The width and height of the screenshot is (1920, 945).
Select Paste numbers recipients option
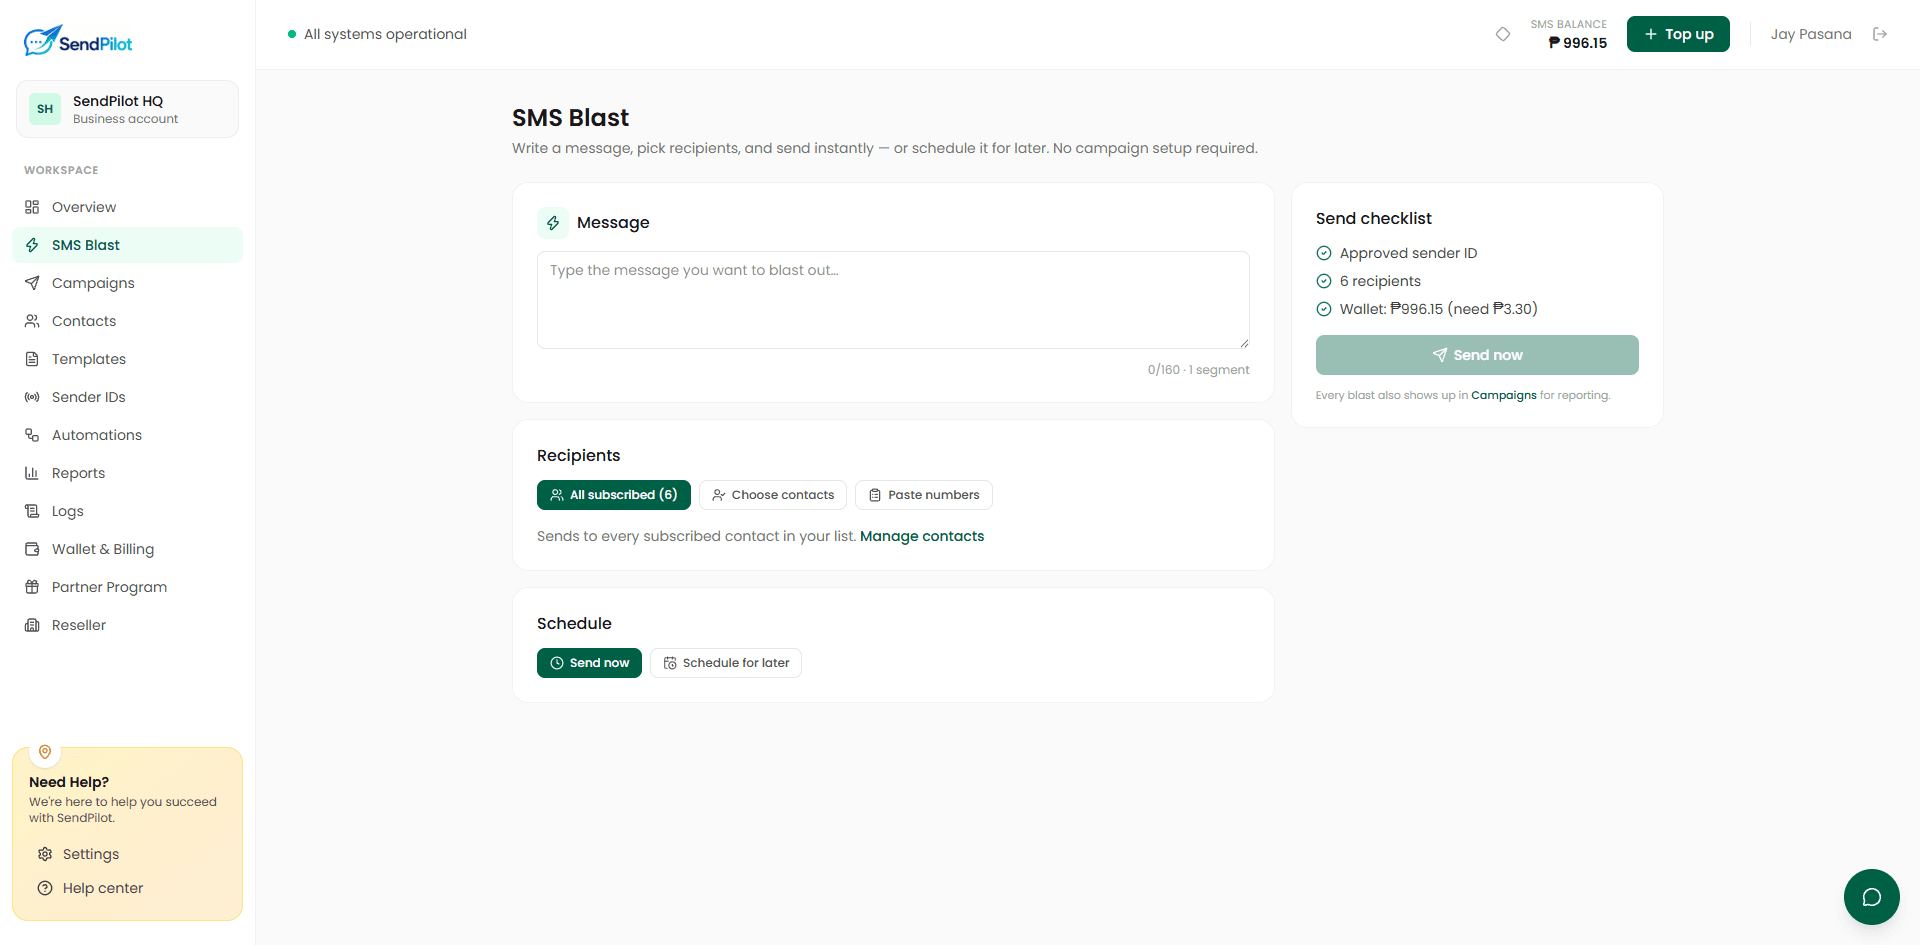pos(924,495)
